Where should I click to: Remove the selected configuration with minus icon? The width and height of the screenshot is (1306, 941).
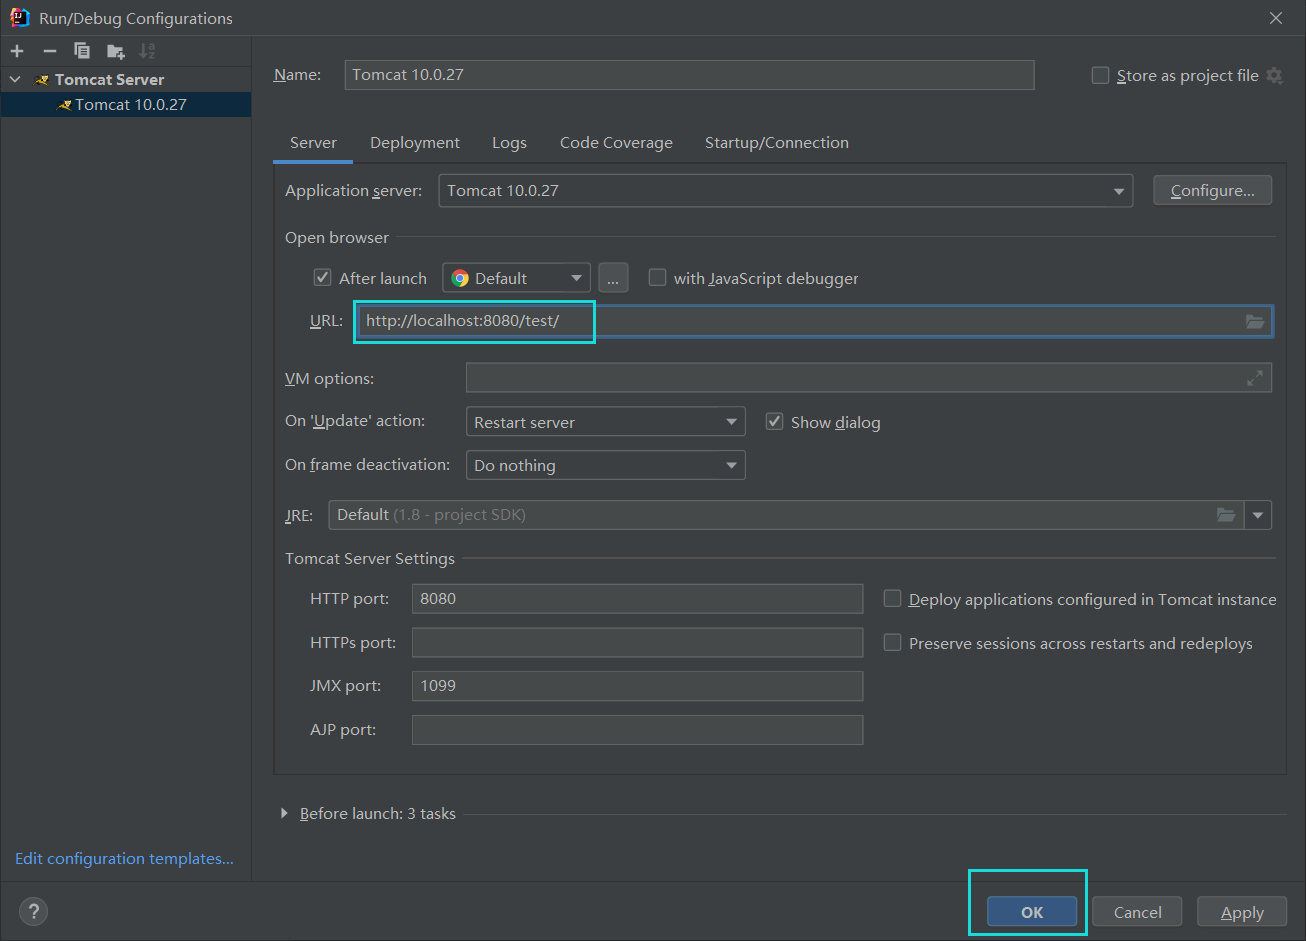(50, 51)
